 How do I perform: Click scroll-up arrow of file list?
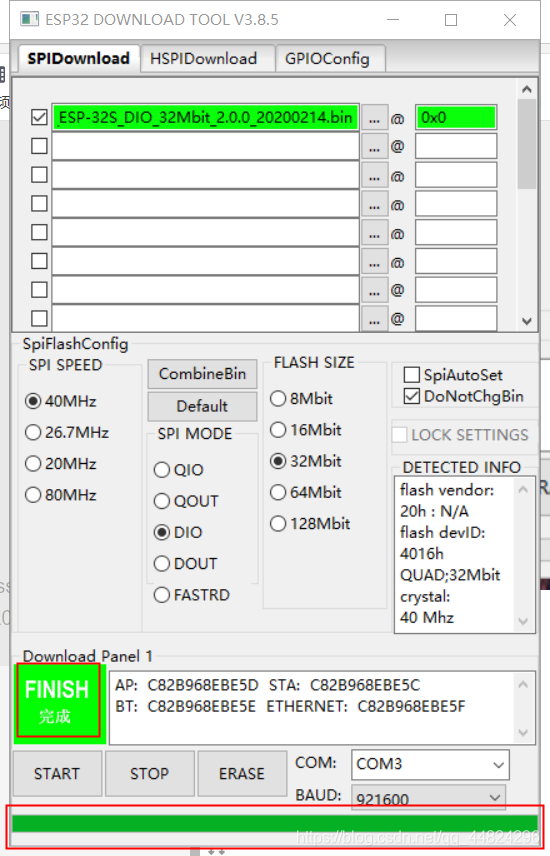pos(527,89)
